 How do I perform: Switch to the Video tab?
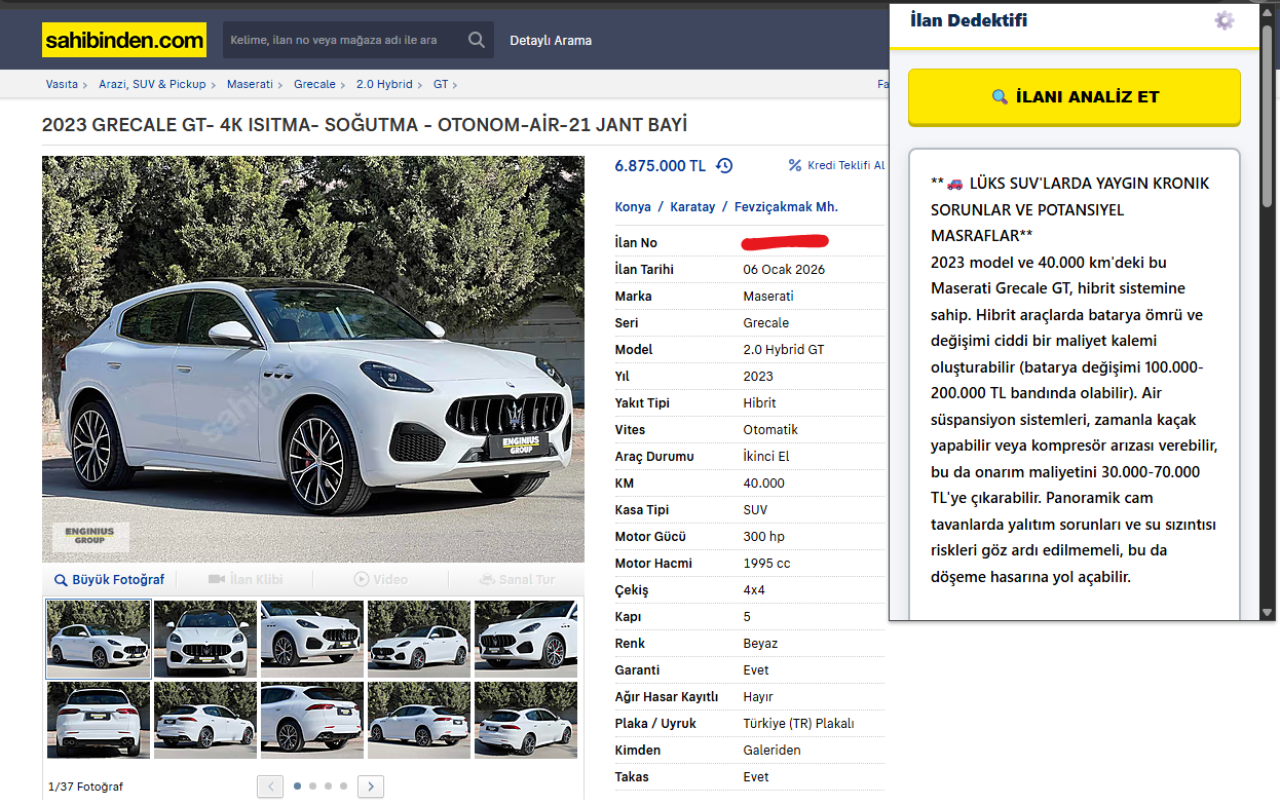(x=381, y=579)
